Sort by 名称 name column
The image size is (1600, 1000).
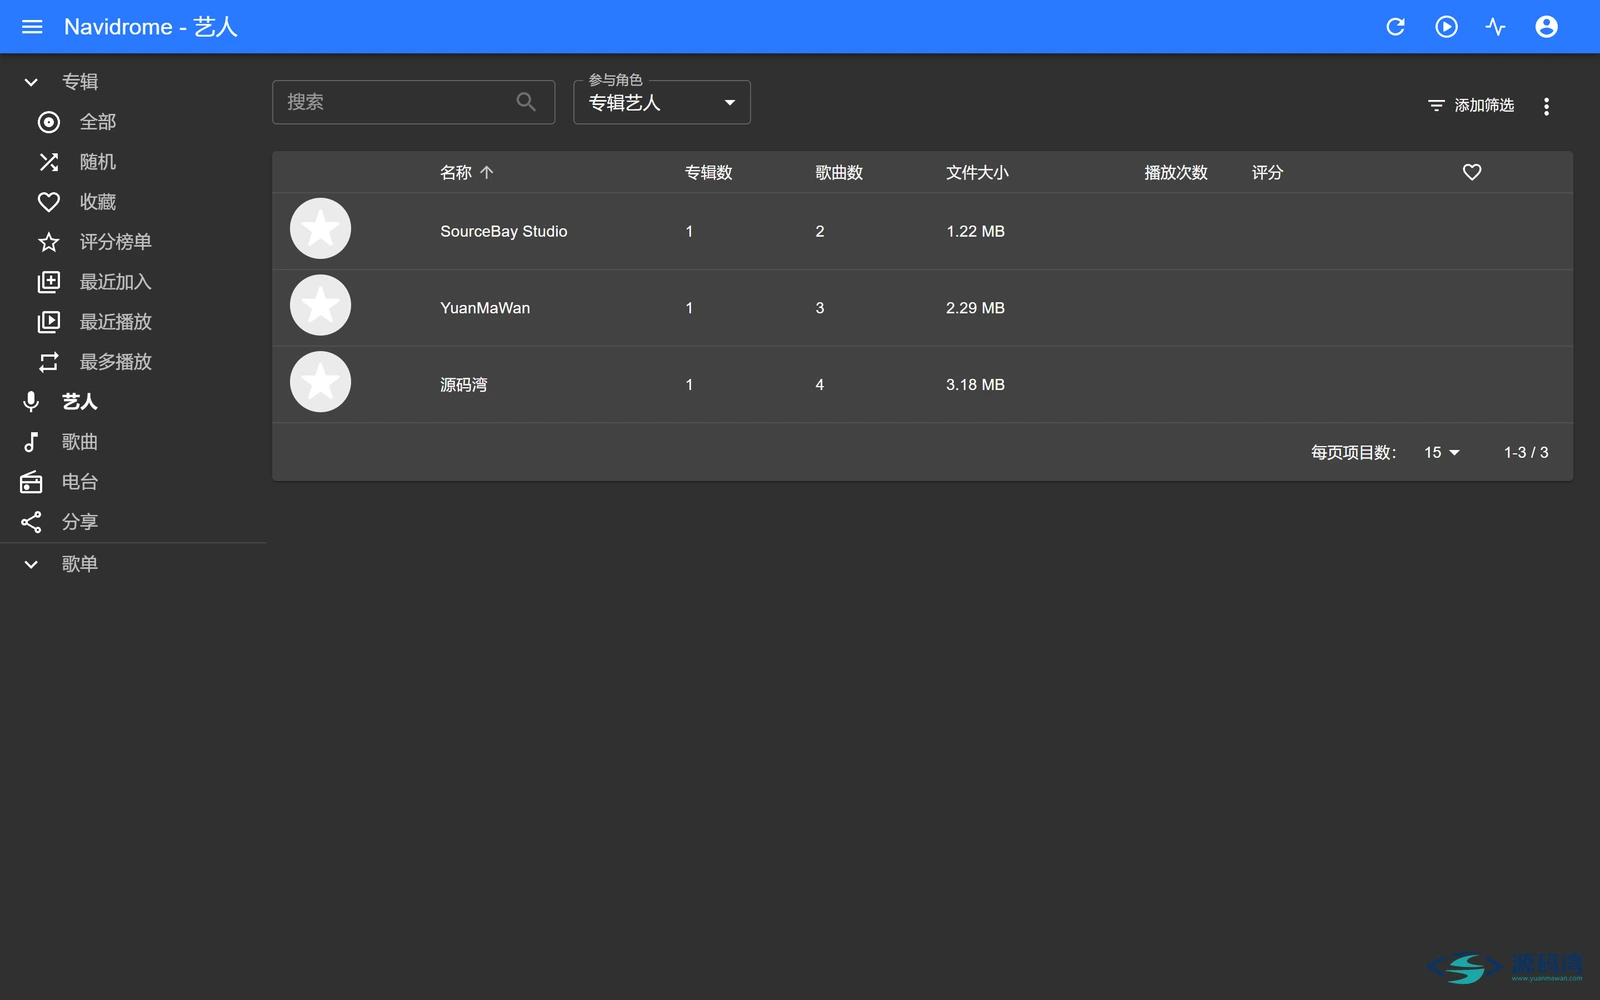click(x=467, y=172)
